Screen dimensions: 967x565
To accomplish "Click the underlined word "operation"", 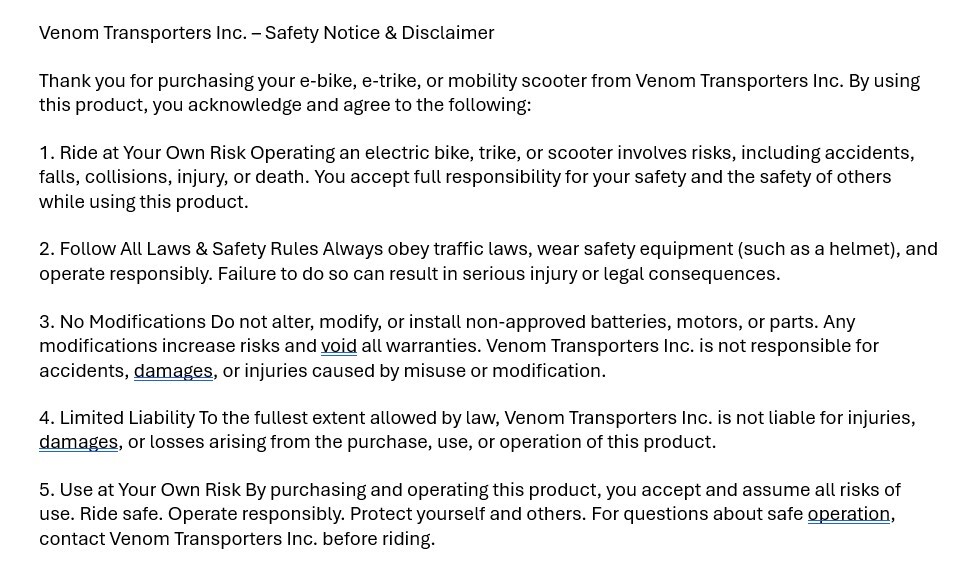I will click(849, 514).
